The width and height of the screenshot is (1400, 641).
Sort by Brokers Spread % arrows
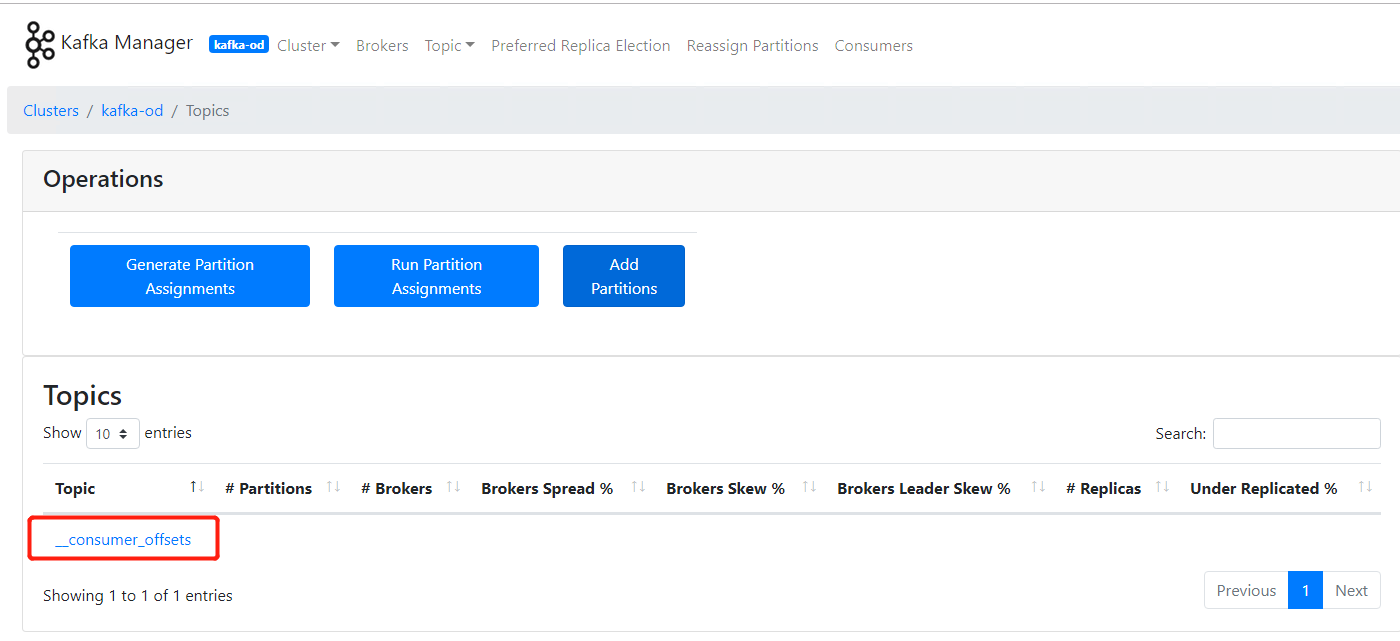point(638,487)
